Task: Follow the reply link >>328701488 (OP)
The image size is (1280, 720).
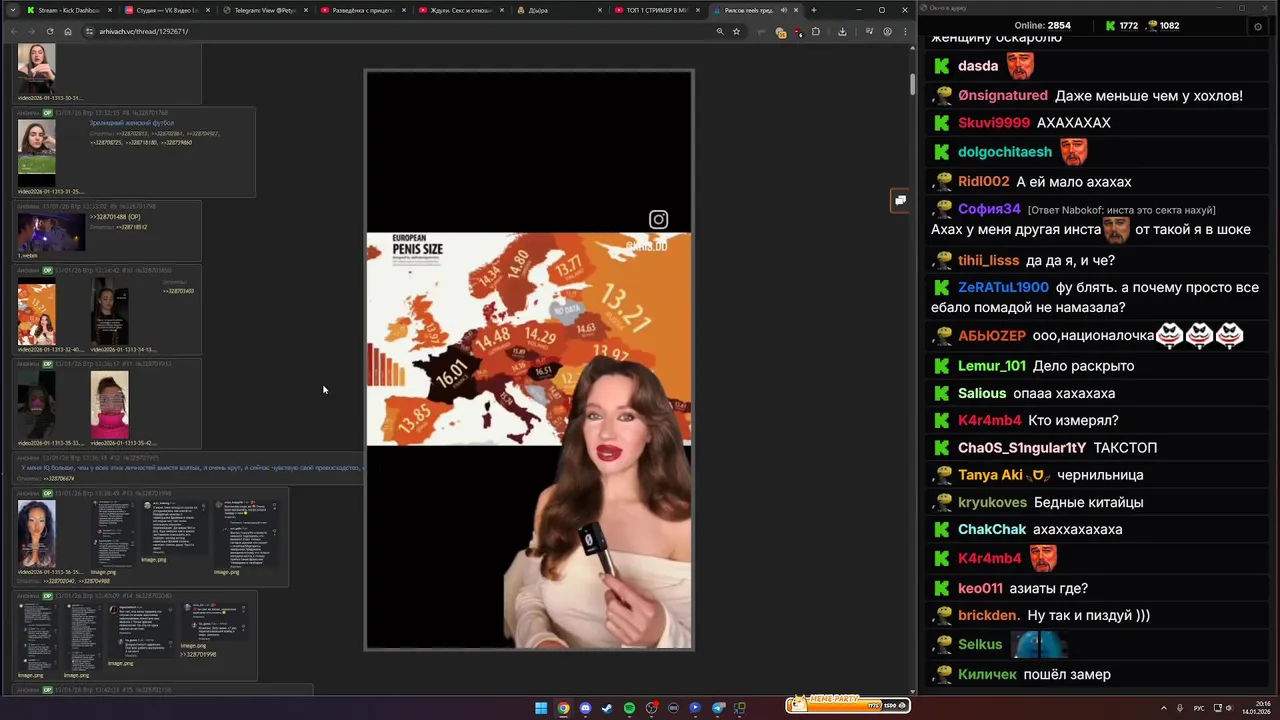Action: click(115, 217)
